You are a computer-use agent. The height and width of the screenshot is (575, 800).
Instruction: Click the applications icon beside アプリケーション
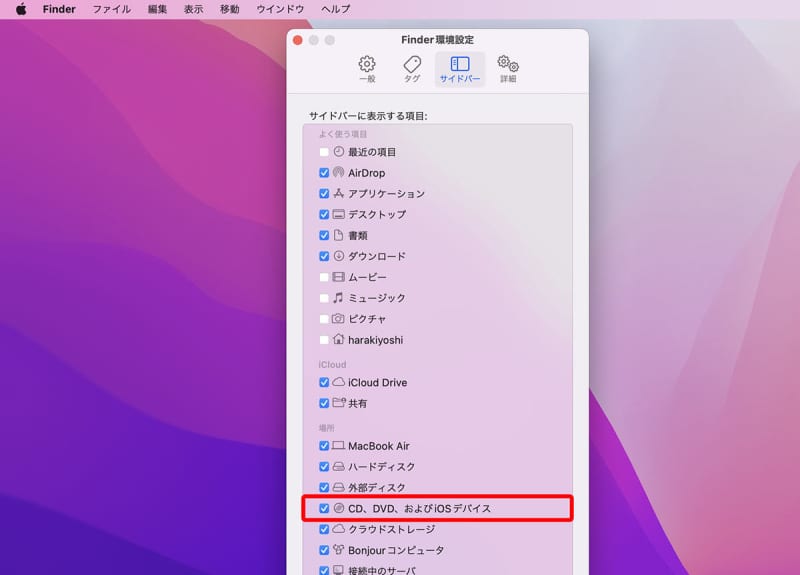click(x=338, y=193)
